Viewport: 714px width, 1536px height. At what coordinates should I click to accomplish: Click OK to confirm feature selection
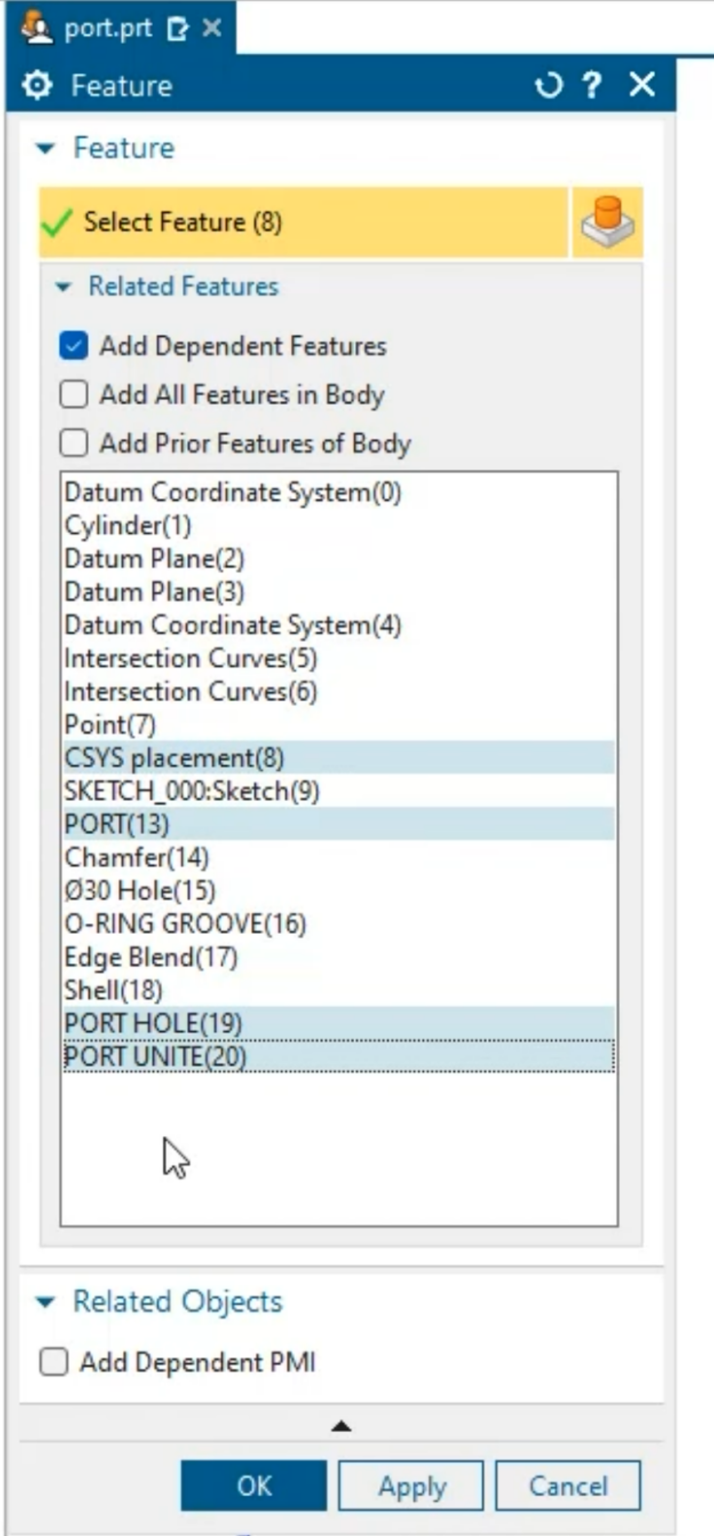[x=253, y=1486]
